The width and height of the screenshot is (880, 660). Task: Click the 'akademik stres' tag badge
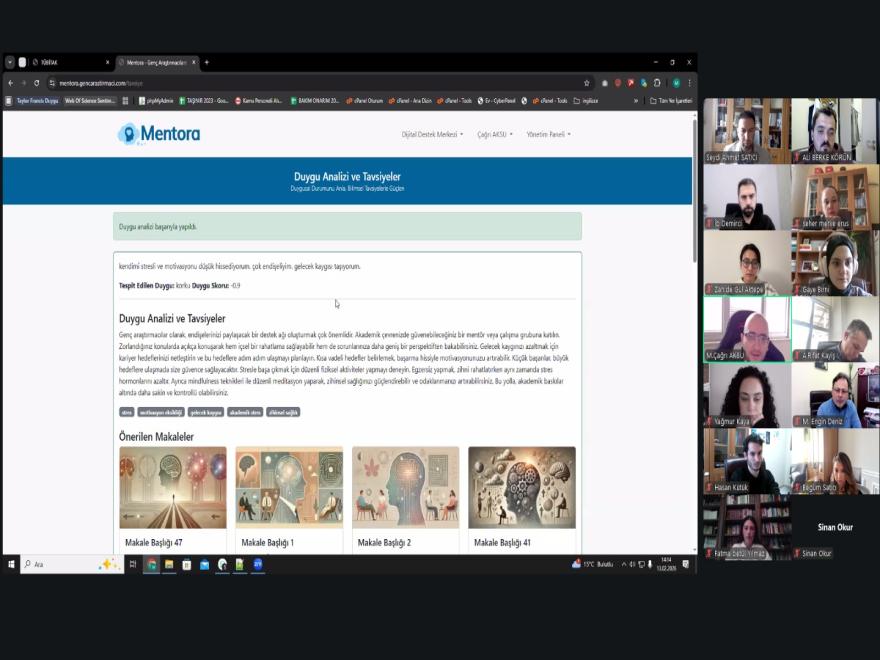(245, 412)
